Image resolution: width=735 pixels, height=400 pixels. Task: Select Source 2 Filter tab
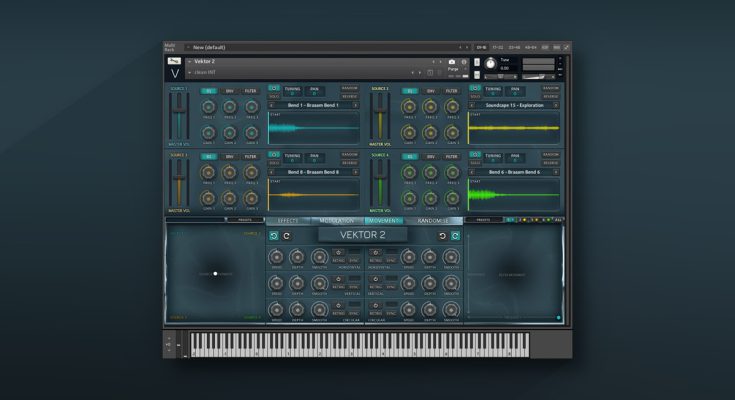451,91
